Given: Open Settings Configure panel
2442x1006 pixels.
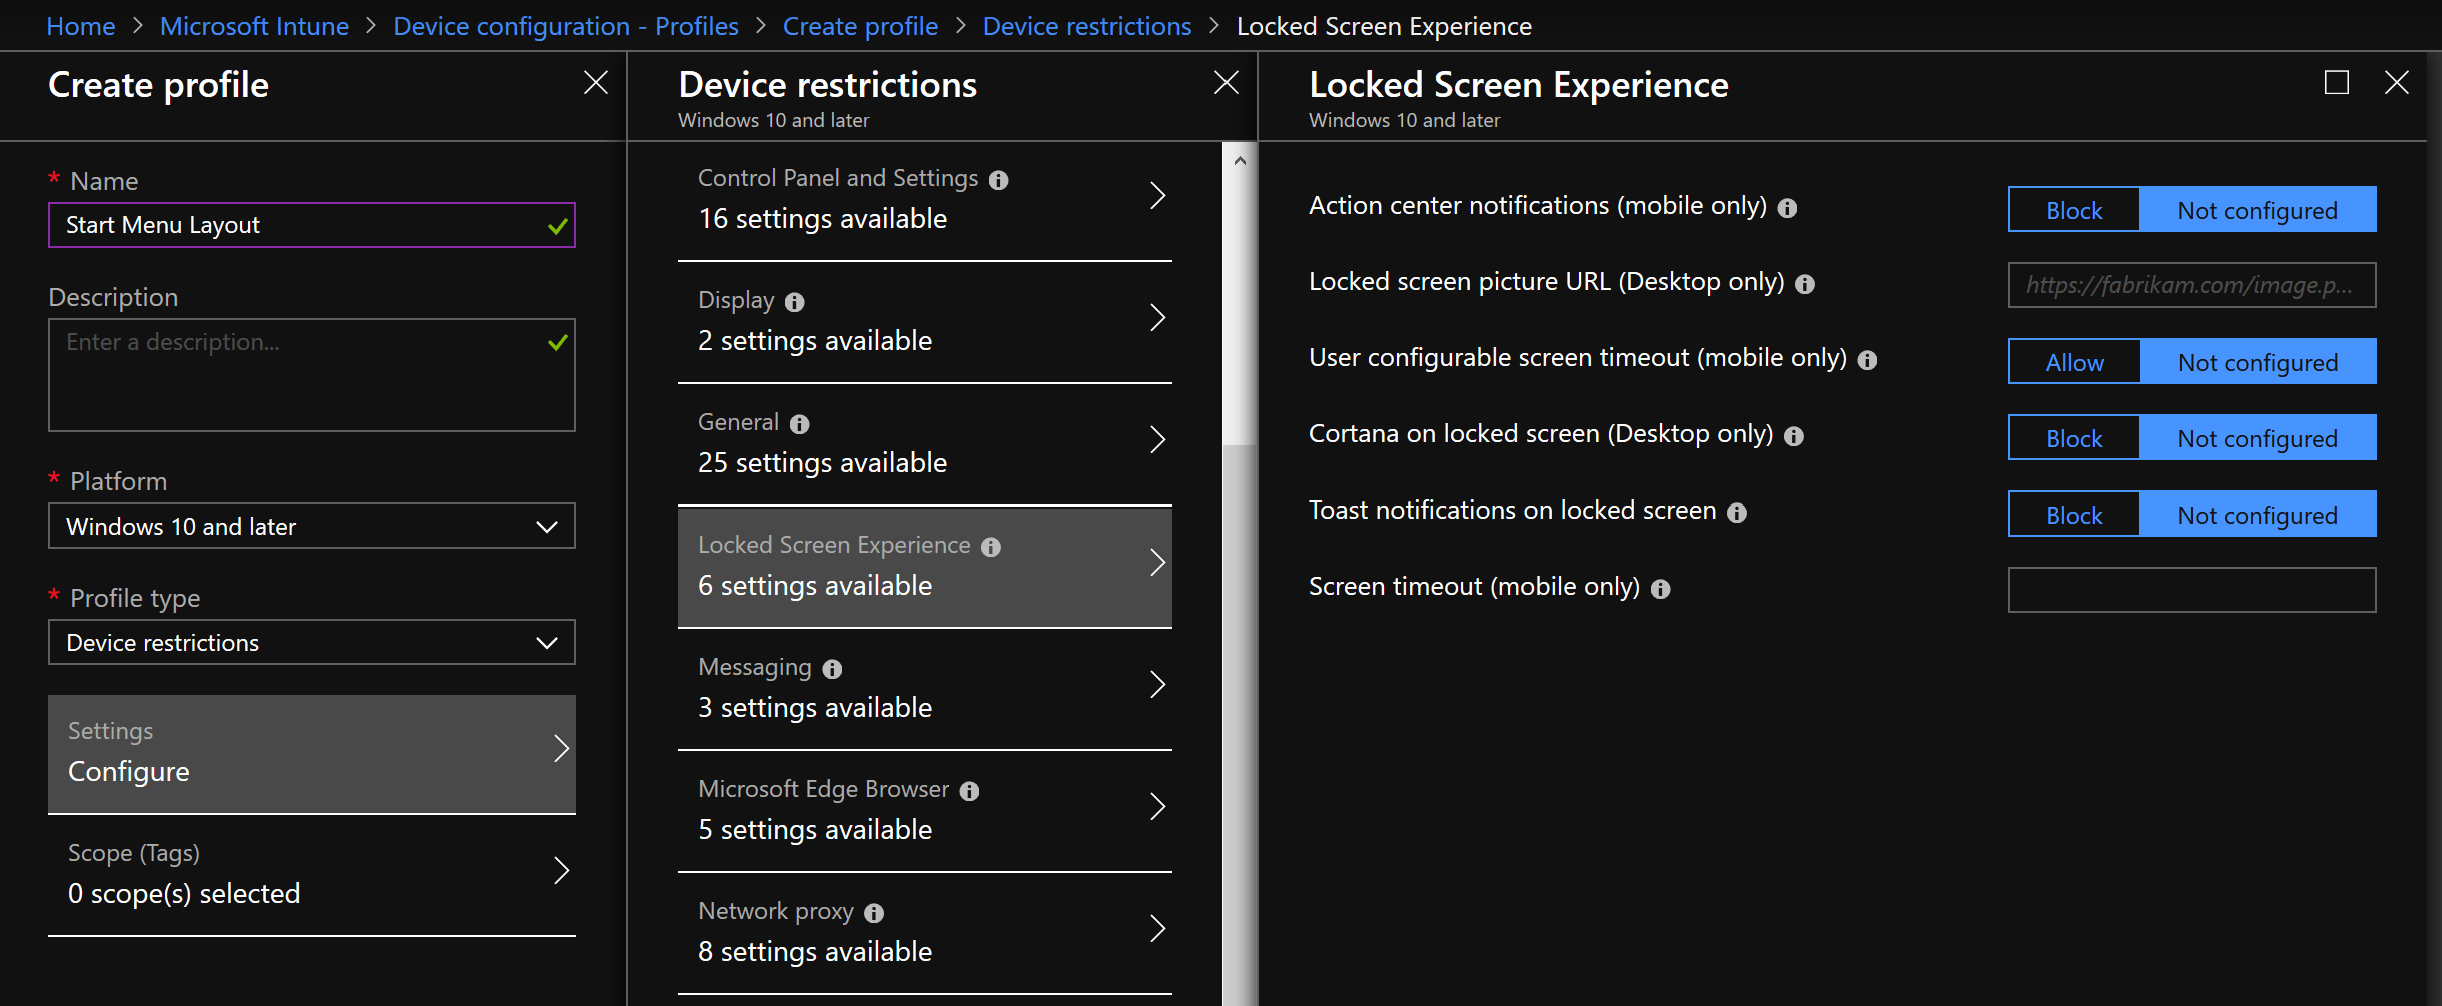Looking at the screenshot, I should (311, 753).
